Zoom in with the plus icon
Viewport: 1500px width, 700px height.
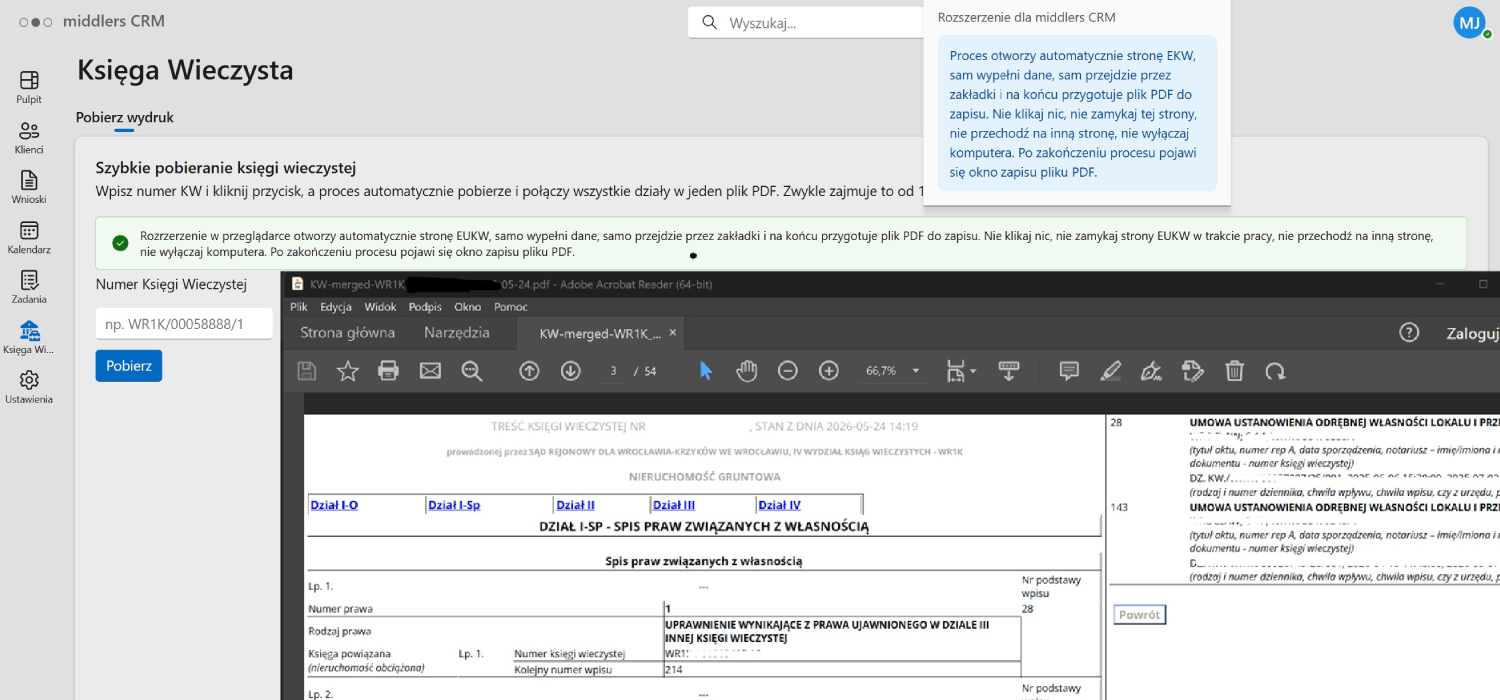point(829,371)
